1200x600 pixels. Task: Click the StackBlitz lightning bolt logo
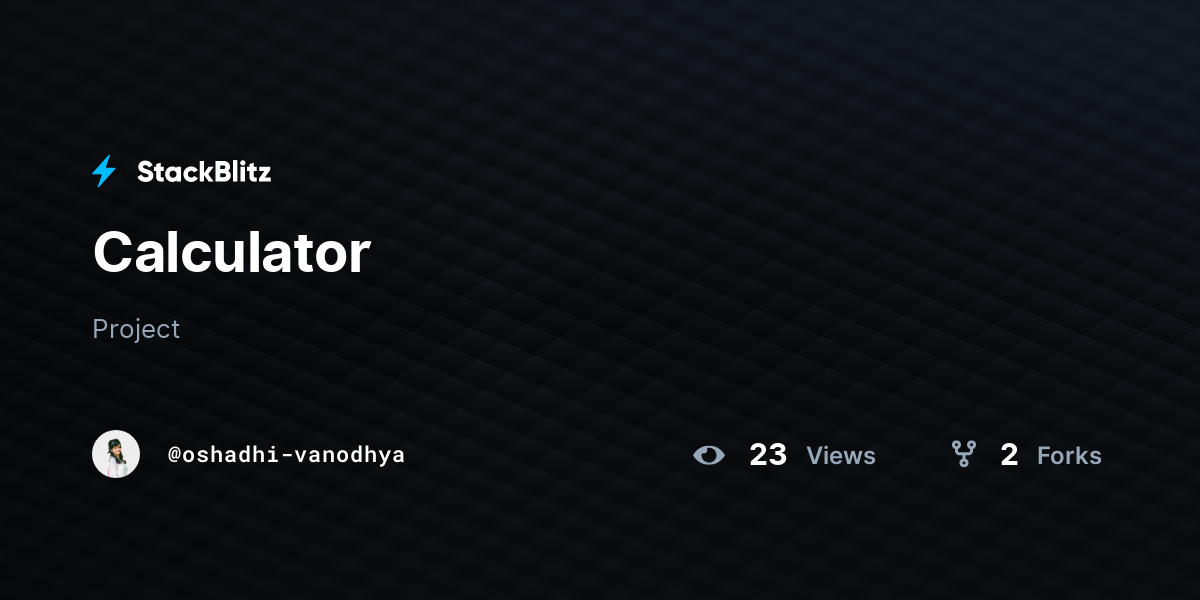point(104,172)
